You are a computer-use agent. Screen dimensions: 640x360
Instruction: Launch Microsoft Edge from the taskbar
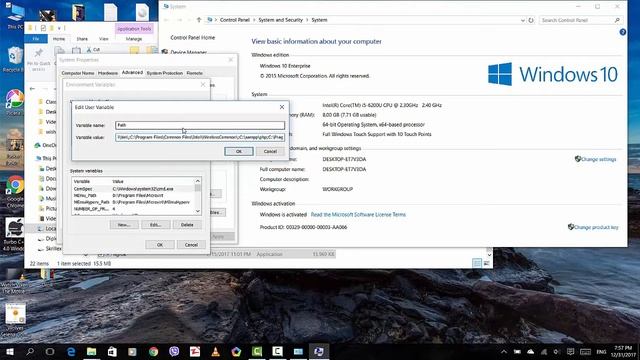[71, 351]
